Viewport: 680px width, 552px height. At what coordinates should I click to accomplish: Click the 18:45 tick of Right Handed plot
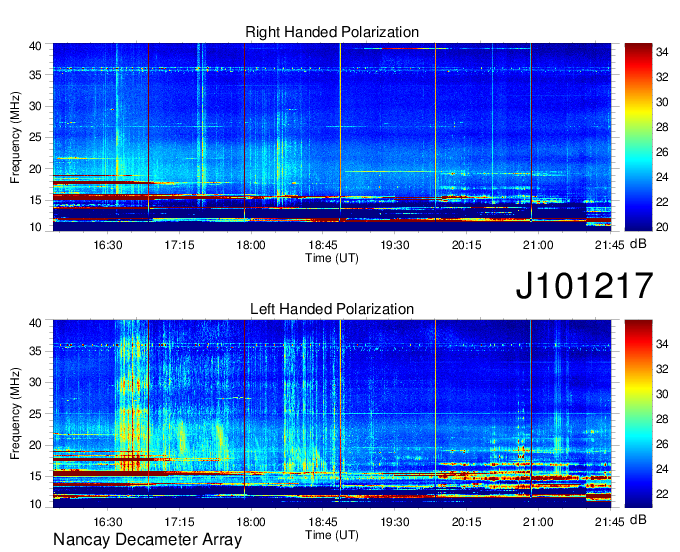pos(323,245)
